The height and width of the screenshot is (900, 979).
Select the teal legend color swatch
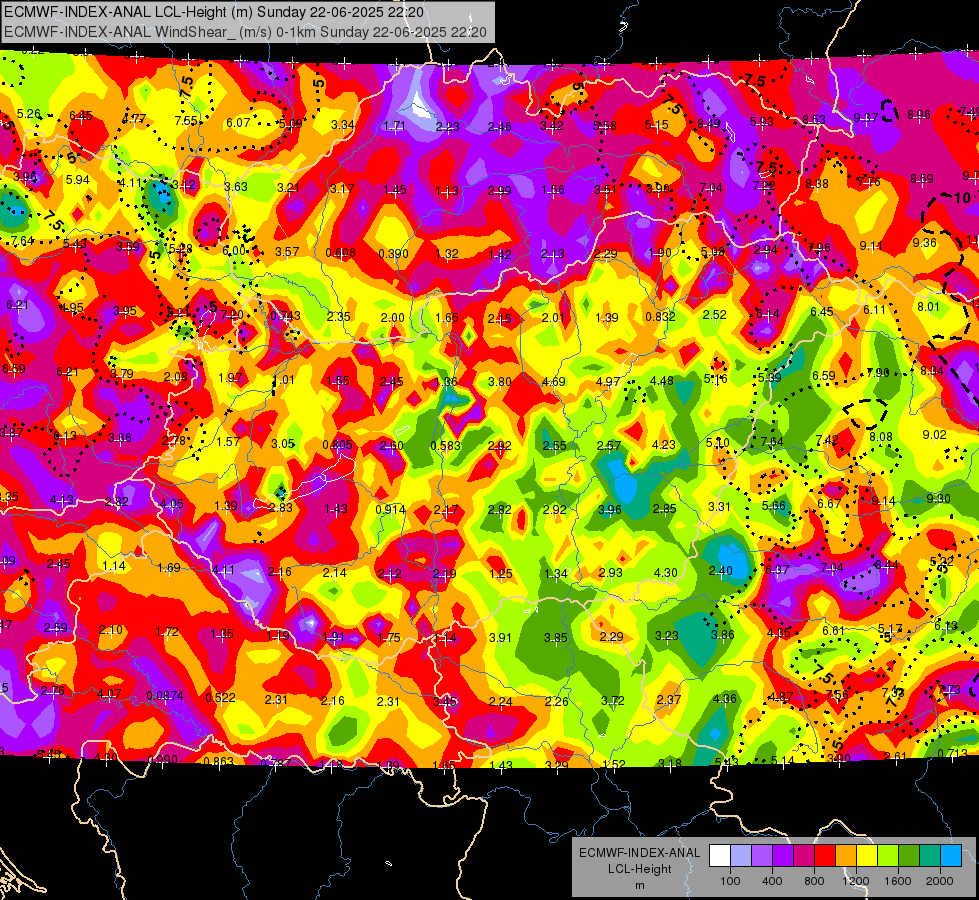pos(930,856)
